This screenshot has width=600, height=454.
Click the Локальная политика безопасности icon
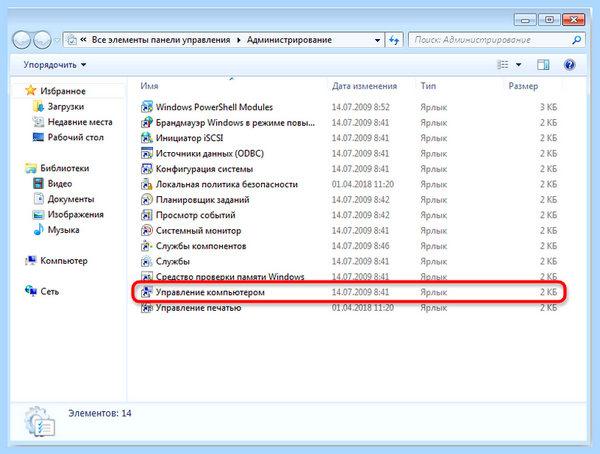click(147, 184)
